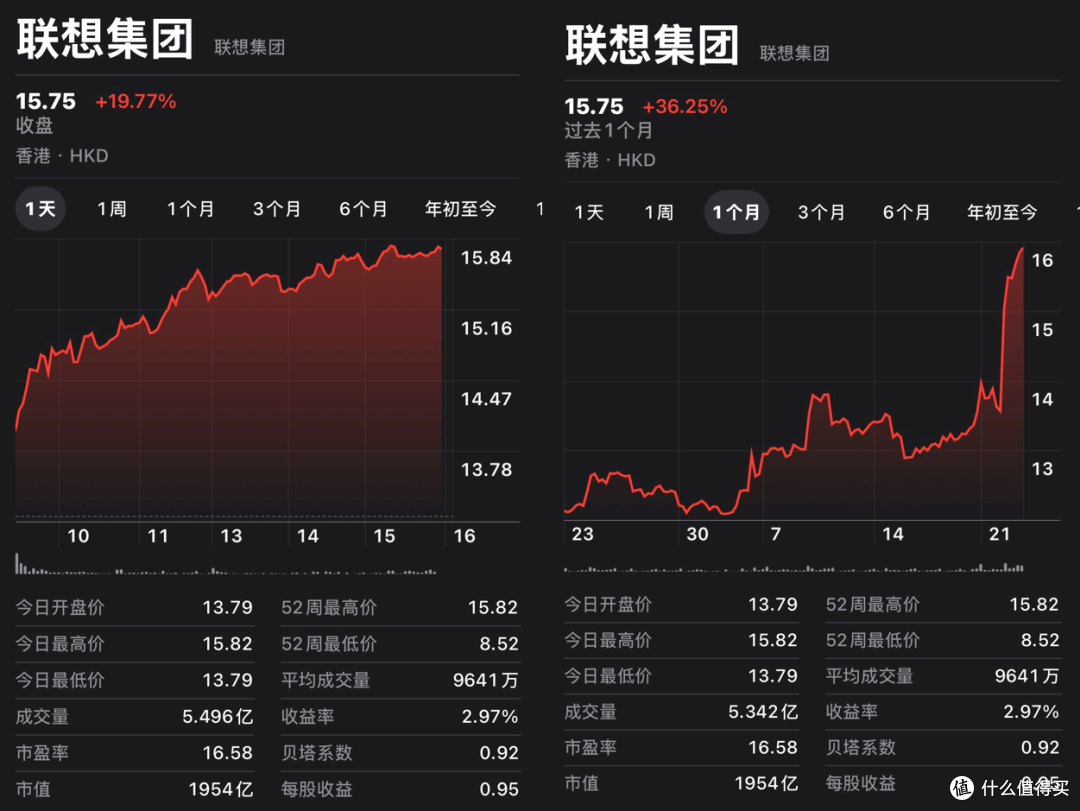This screenshot has height=811, width=1080.
Task: Click 贝塔系数 row in right panel
Action: coord(943,748)
